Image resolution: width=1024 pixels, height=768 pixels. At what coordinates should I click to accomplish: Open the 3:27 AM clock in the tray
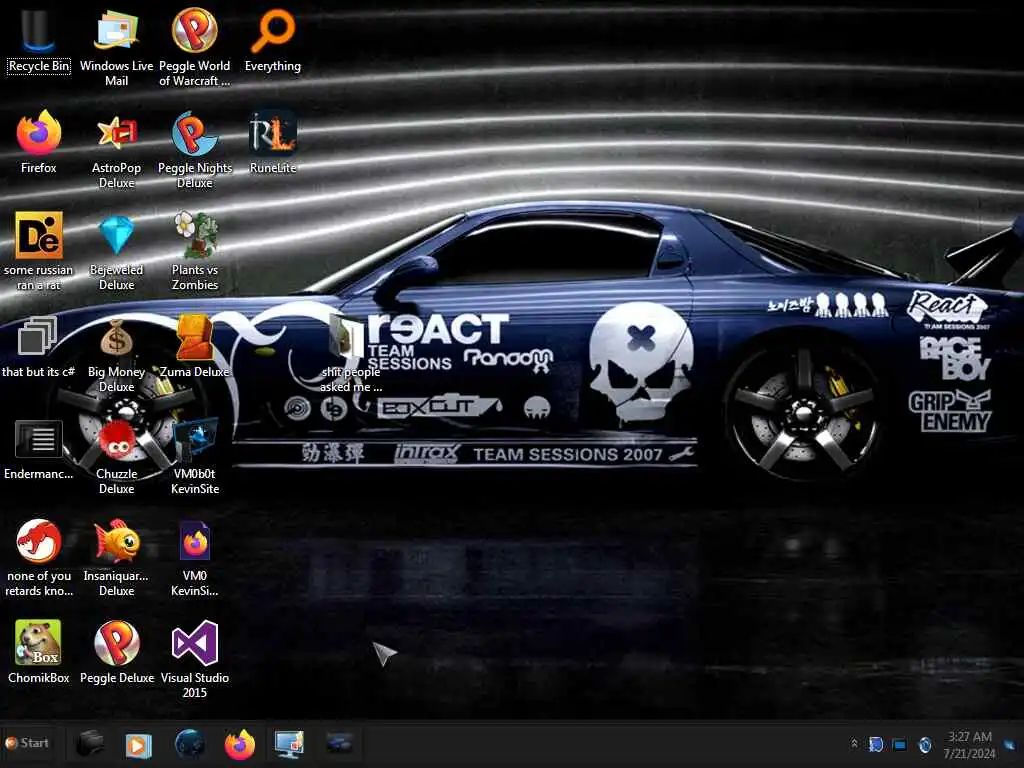pos(970,744)
